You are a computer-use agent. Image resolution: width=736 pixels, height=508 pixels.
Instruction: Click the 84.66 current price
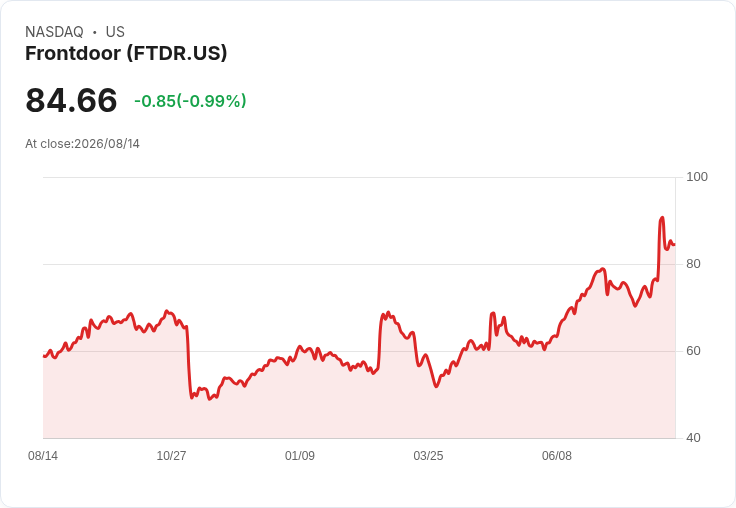click(71, 100)
